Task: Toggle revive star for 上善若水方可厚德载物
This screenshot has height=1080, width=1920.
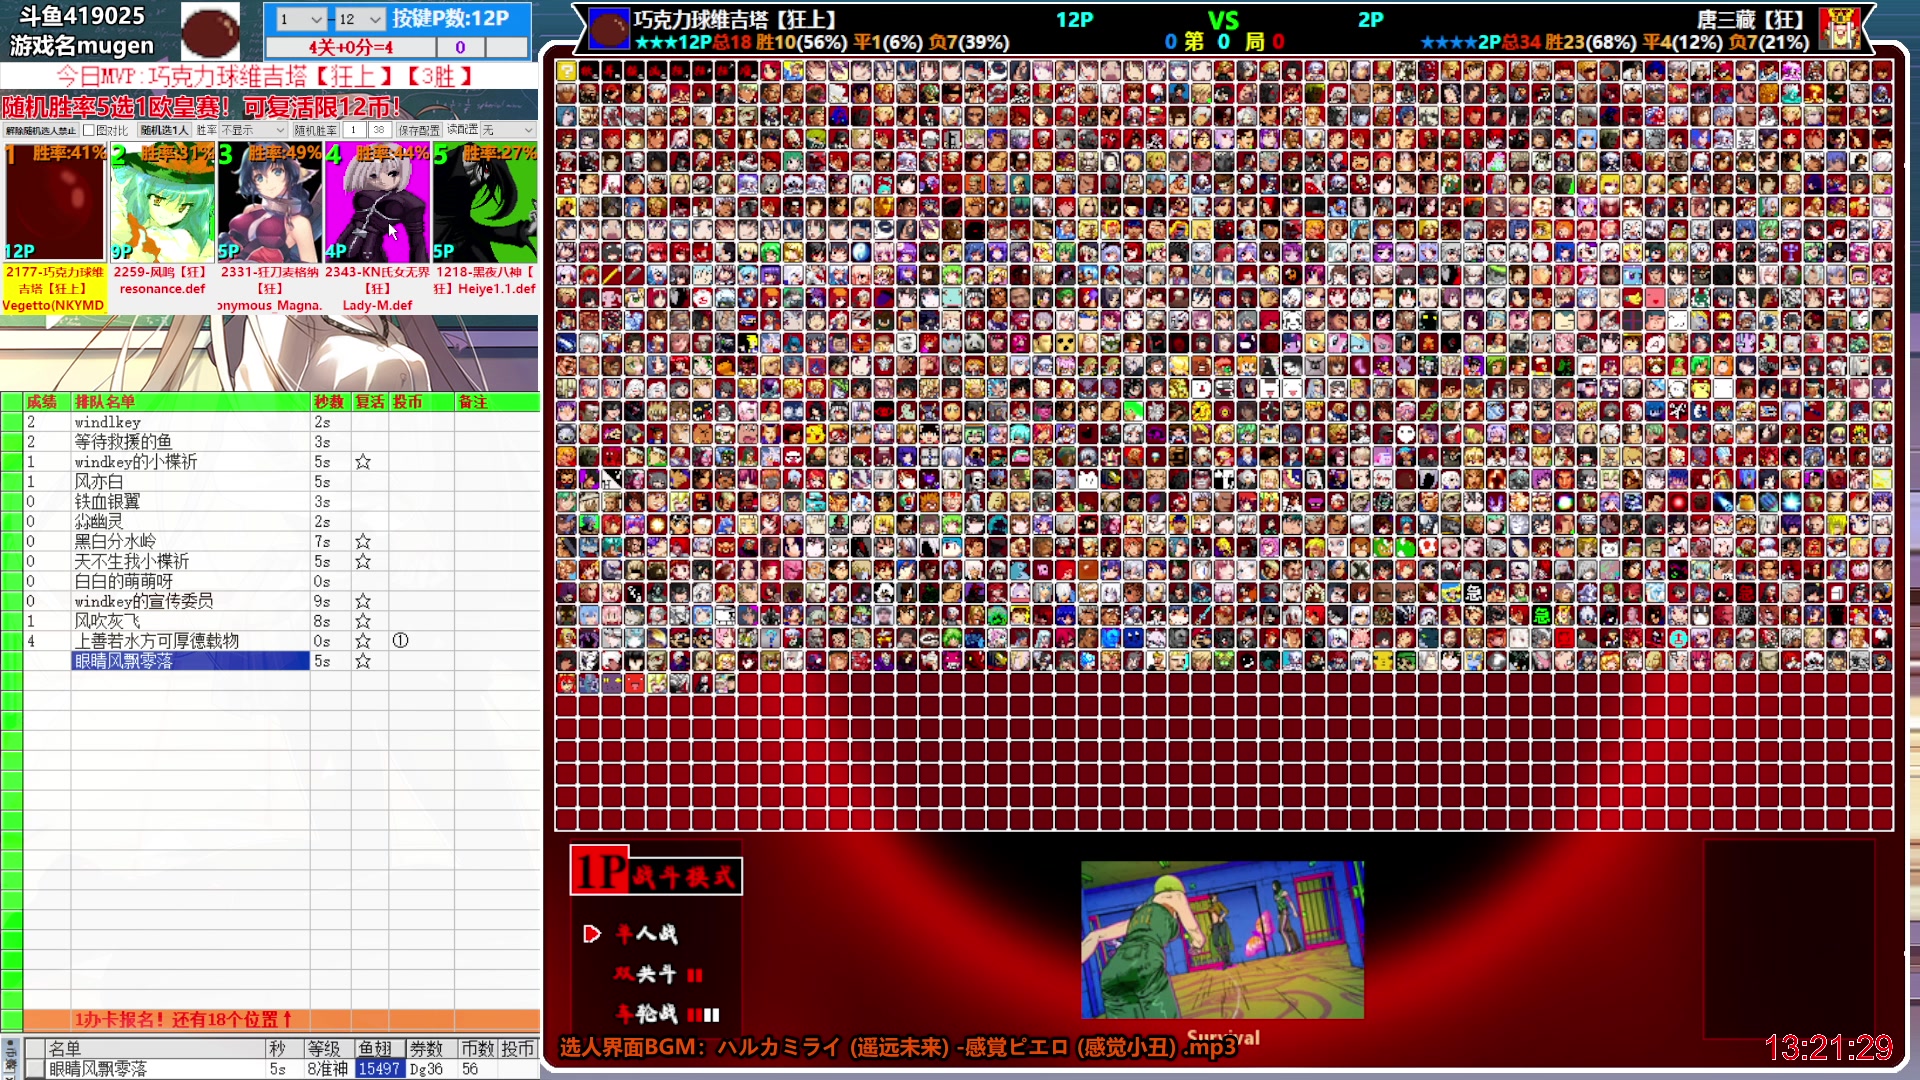Action: point(363,641)
